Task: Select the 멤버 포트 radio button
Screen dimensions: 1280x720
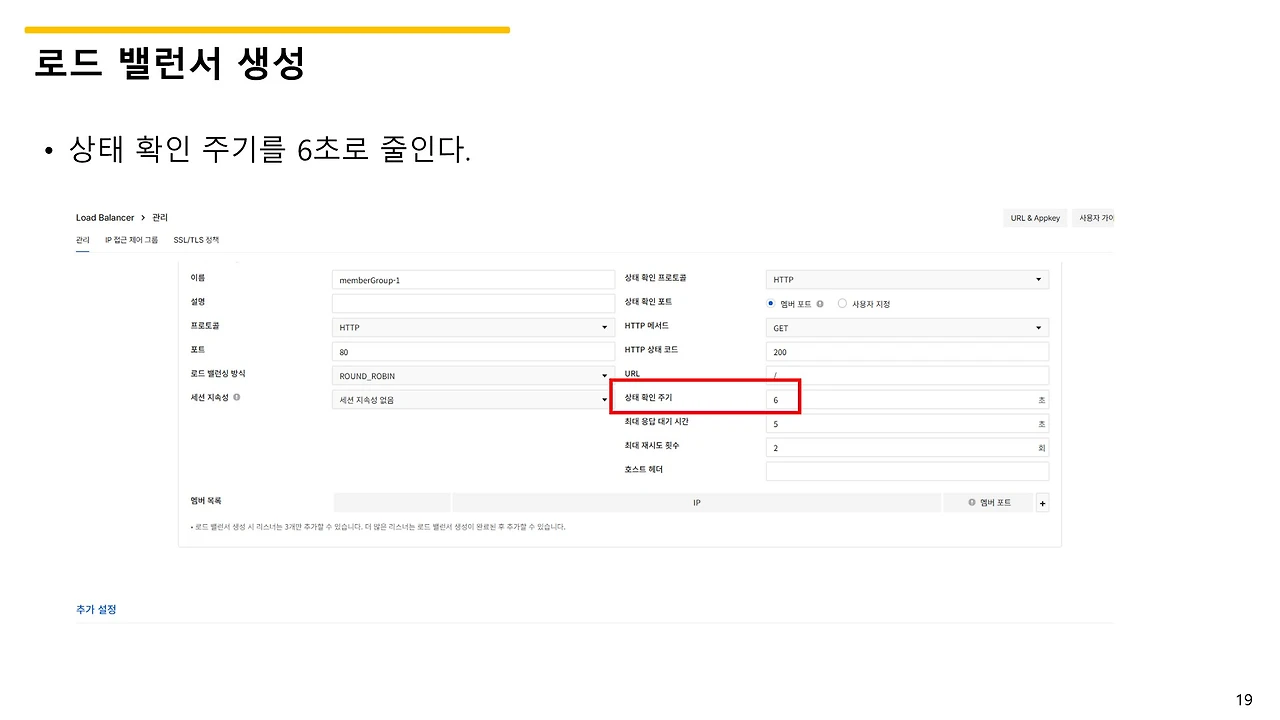Action: click(x=771, y=303)
